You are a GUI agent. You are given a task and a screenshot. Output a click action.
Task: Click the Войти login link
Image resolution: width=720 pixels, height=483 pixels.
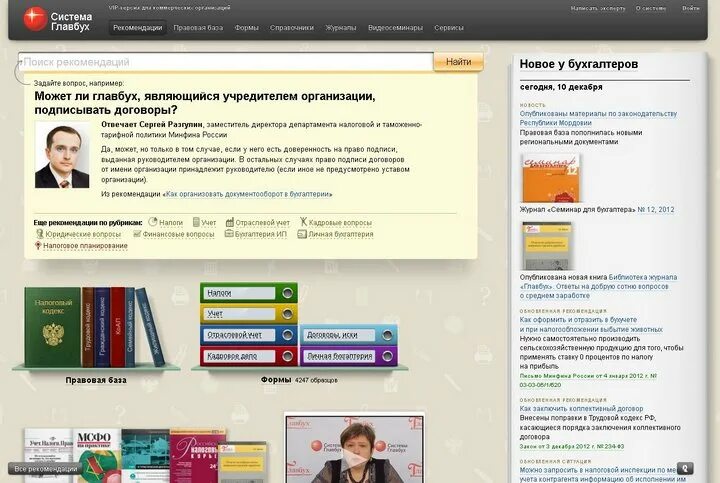click(691, 8)
